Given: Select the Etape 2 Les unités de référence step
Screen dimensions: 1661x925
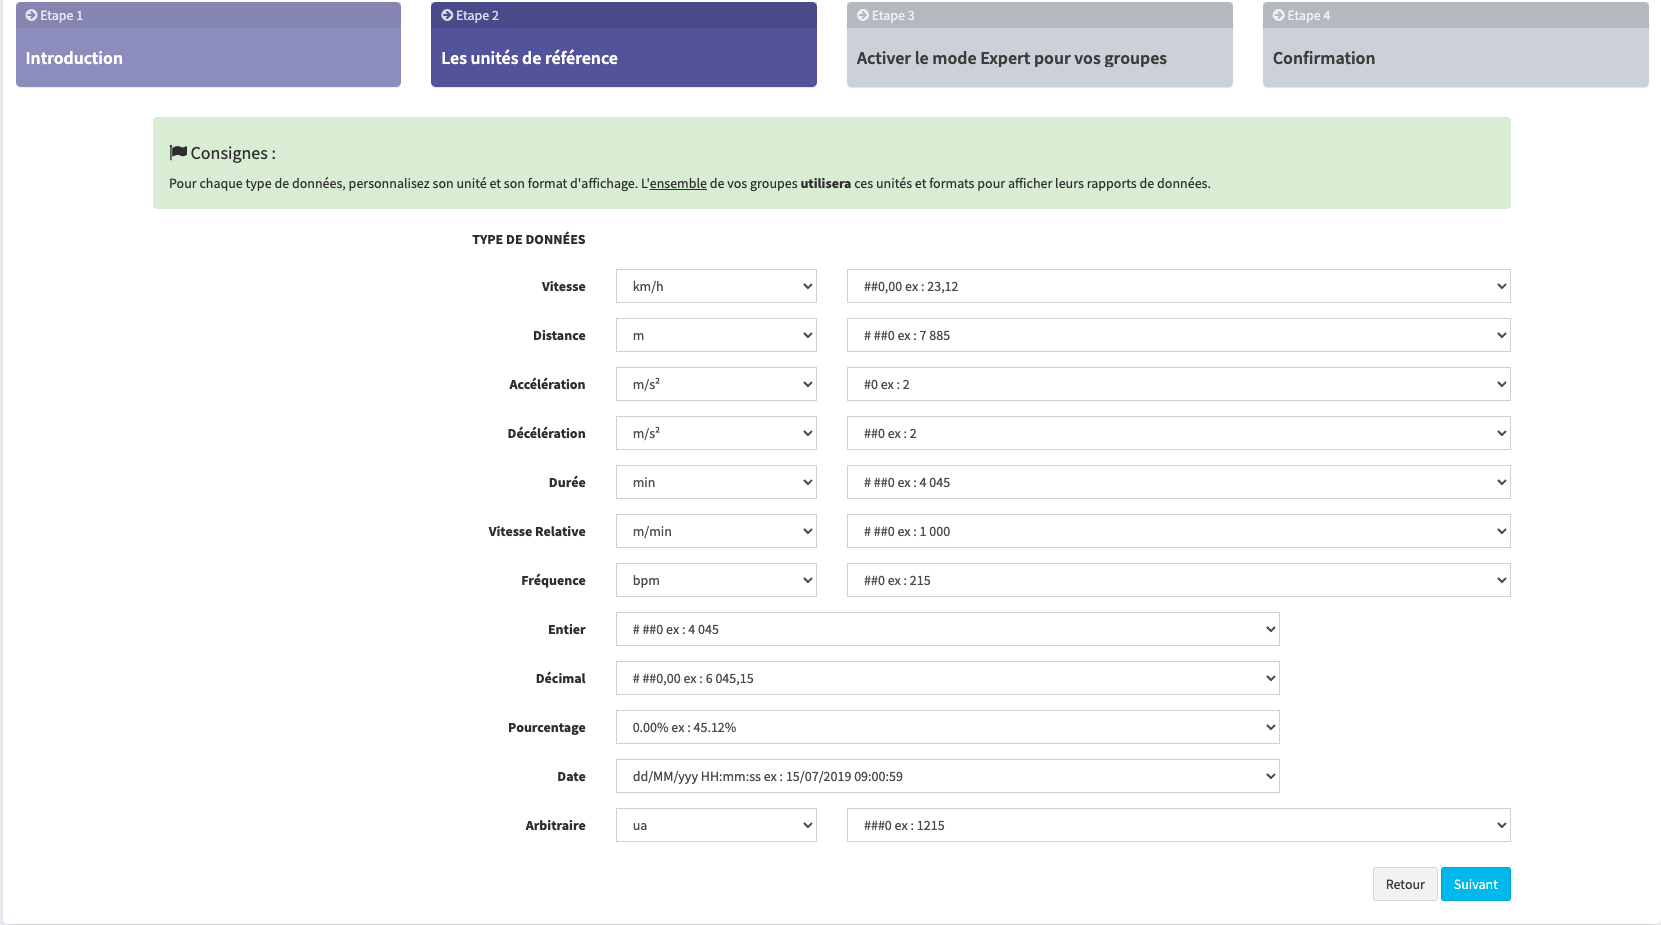Looking at the screenshot, I should coord(624,44).
